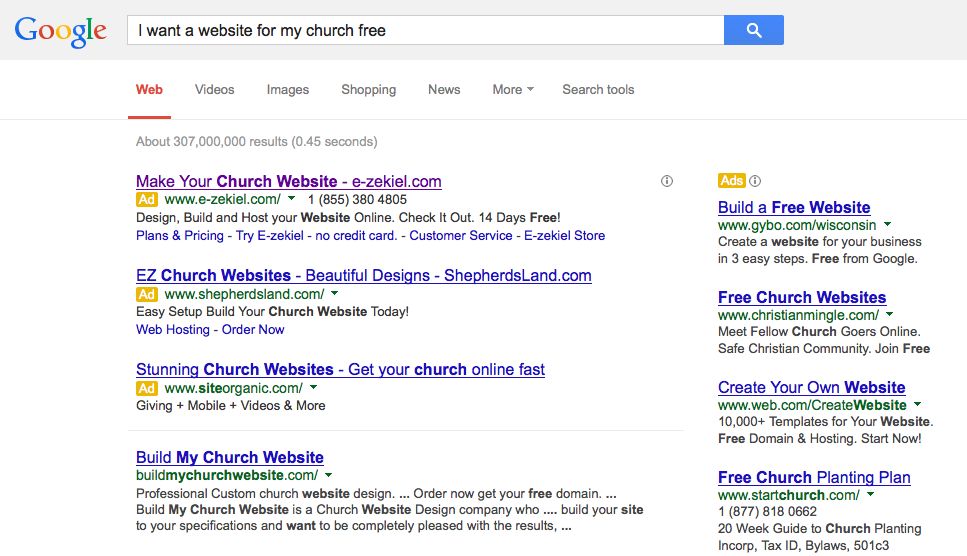This screenshot has height=556, width=967.
Task: Open Build My Church Website result
Action: tap(229, 457)
